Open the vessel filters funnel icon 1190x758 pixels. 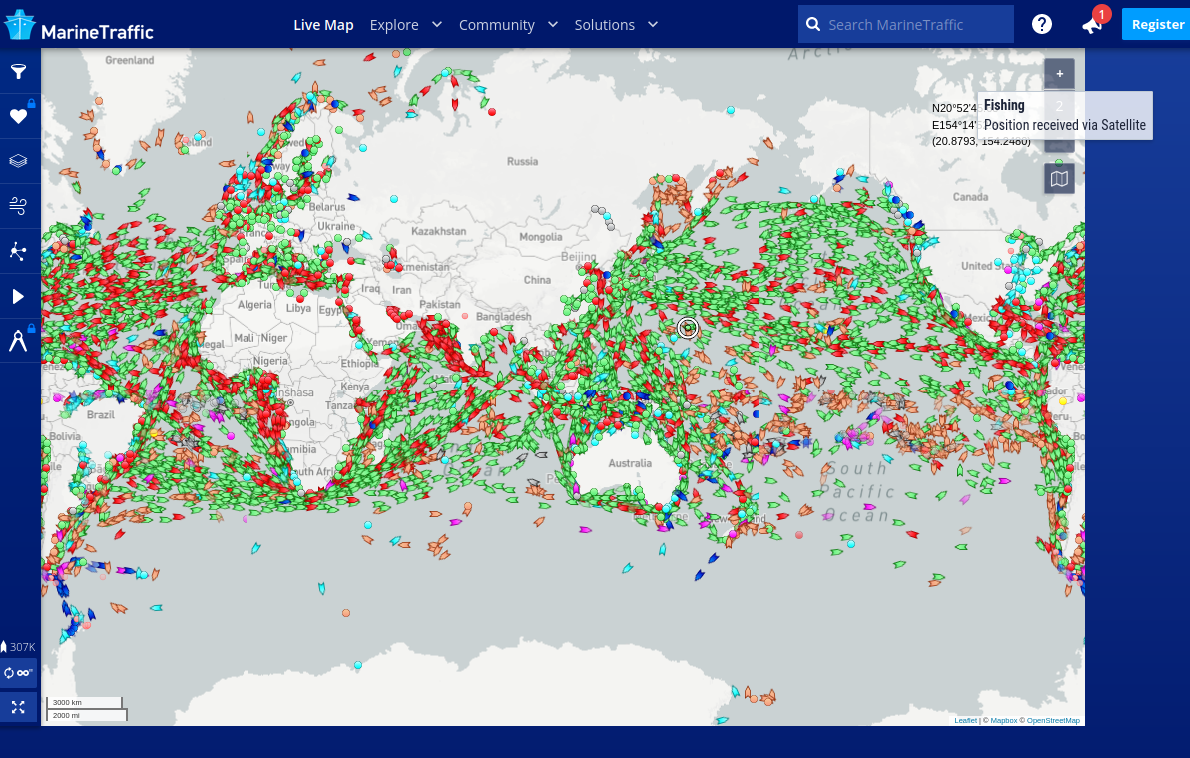[18, 72]
